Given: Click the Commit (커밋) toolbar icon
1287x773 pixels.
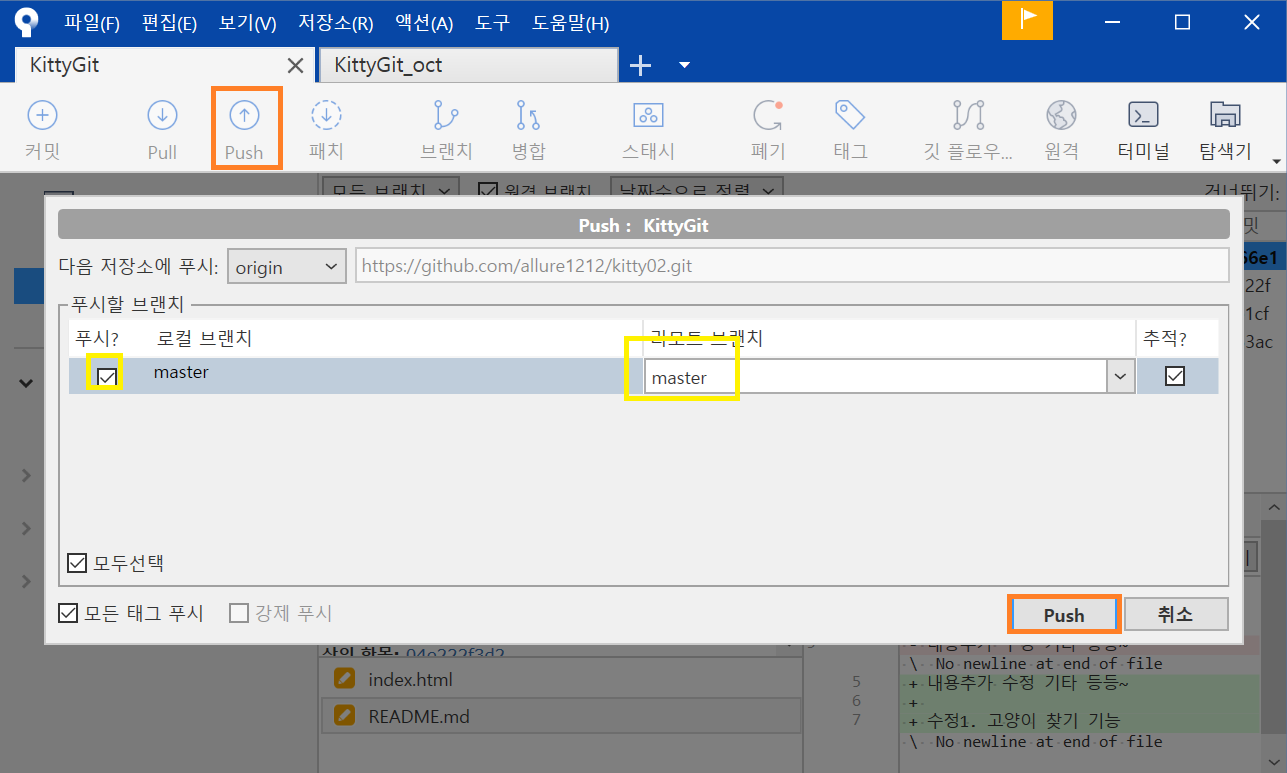Looking at the screenshot, I should (x=42, y=130).
